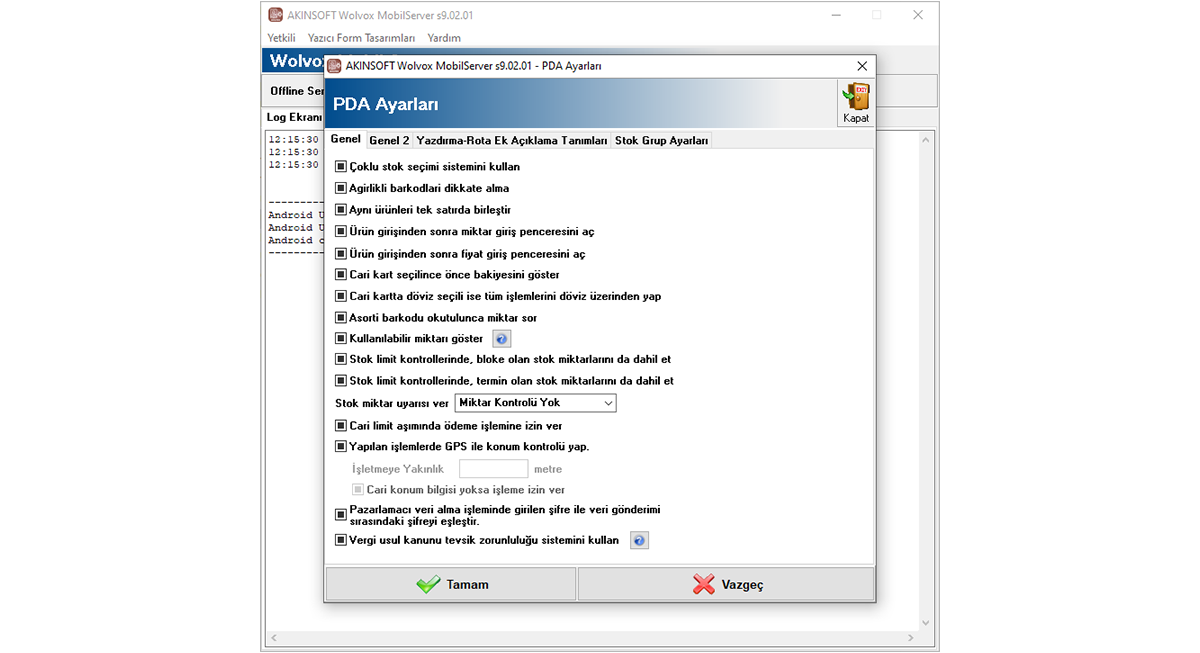Enable Aynı ürünleri tek satırda birleştir
Screen dimensions: 1200x653
click(341, 210)
